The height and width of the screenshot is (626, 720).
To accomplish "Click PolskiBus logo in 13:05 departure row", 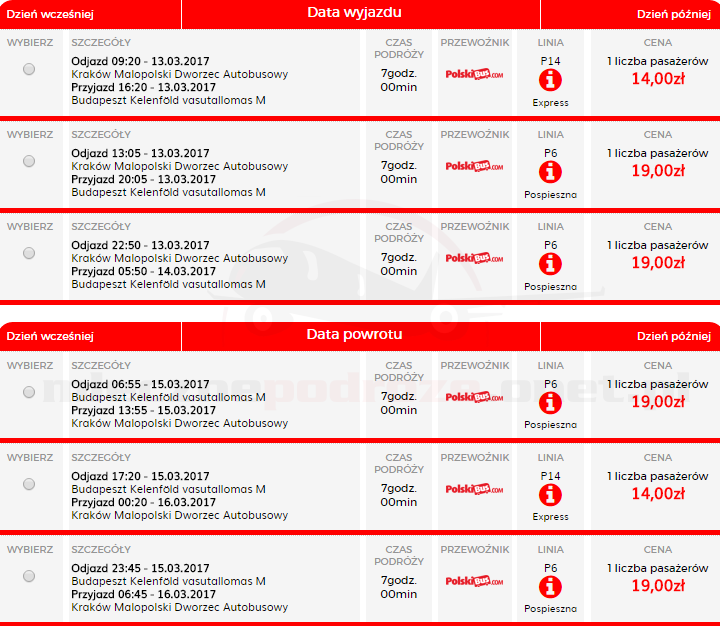I will [474, 166].
